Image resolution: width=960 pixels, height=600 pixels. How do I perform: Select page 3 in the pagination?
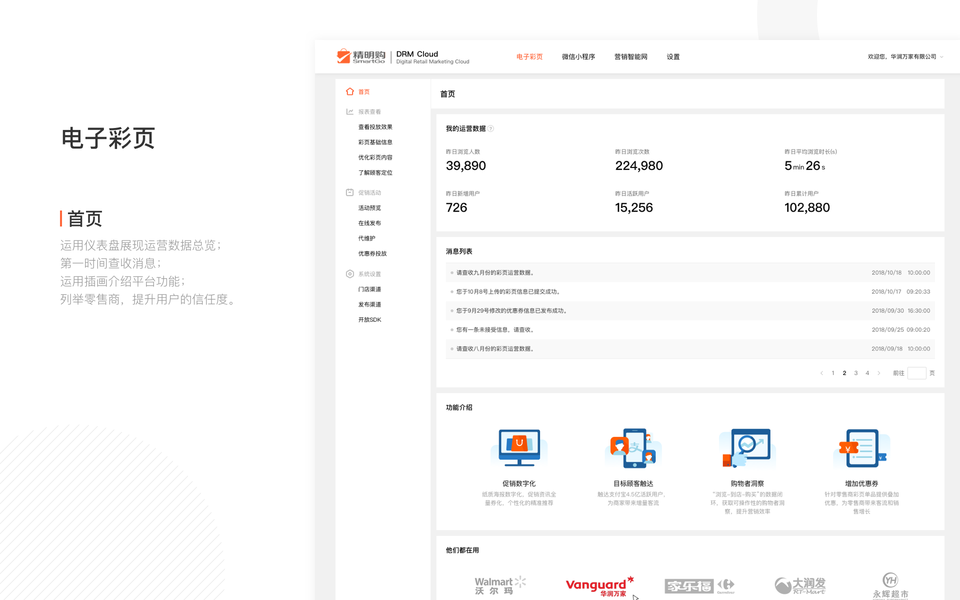[856, 373]
